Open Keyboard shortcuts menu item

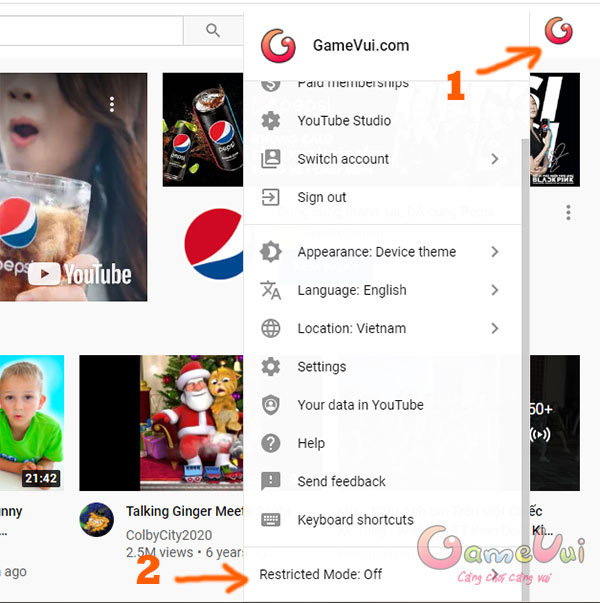383,520
